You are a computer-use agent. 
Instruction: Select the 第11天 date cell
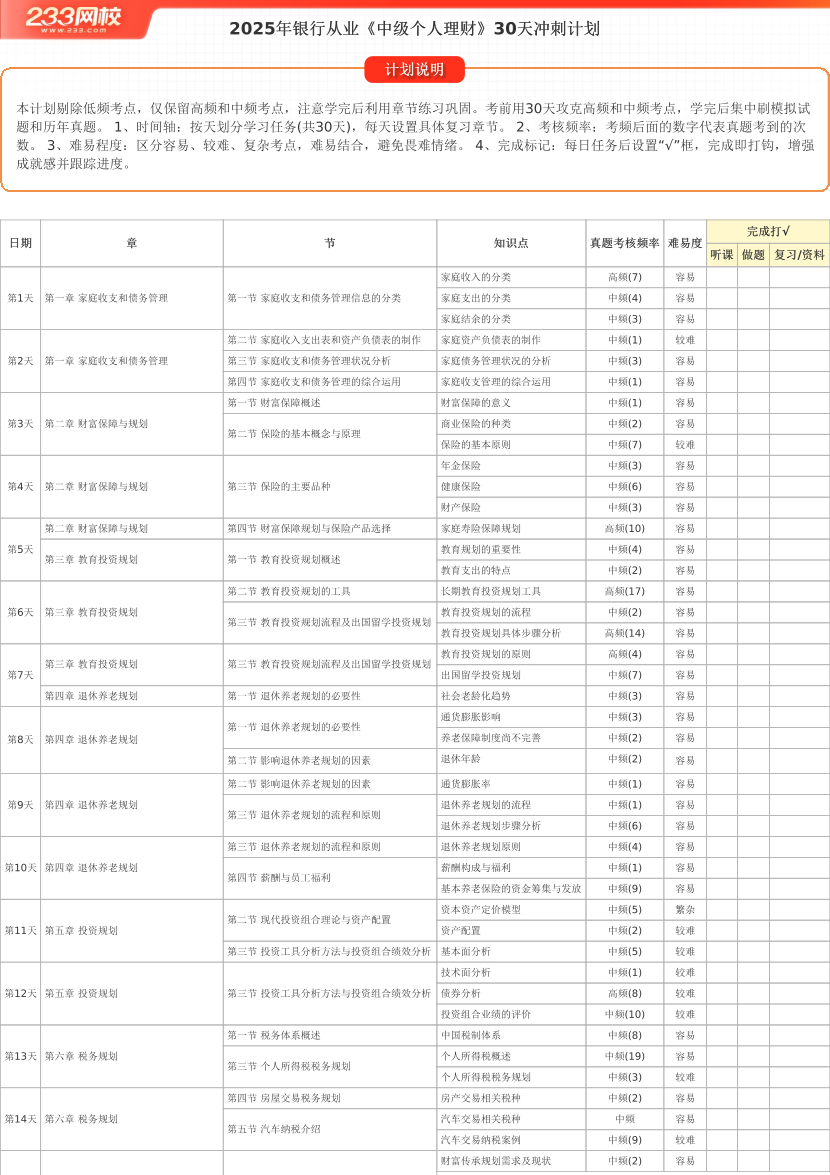coord(20,931)
